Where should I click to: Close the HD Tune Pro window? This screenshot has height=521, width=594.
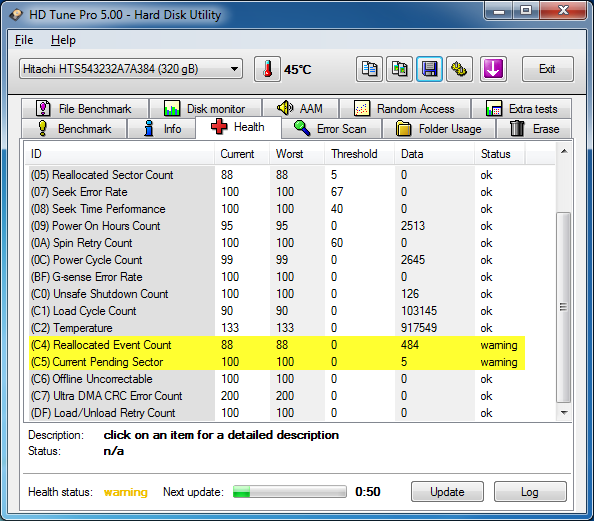[563, 11]
